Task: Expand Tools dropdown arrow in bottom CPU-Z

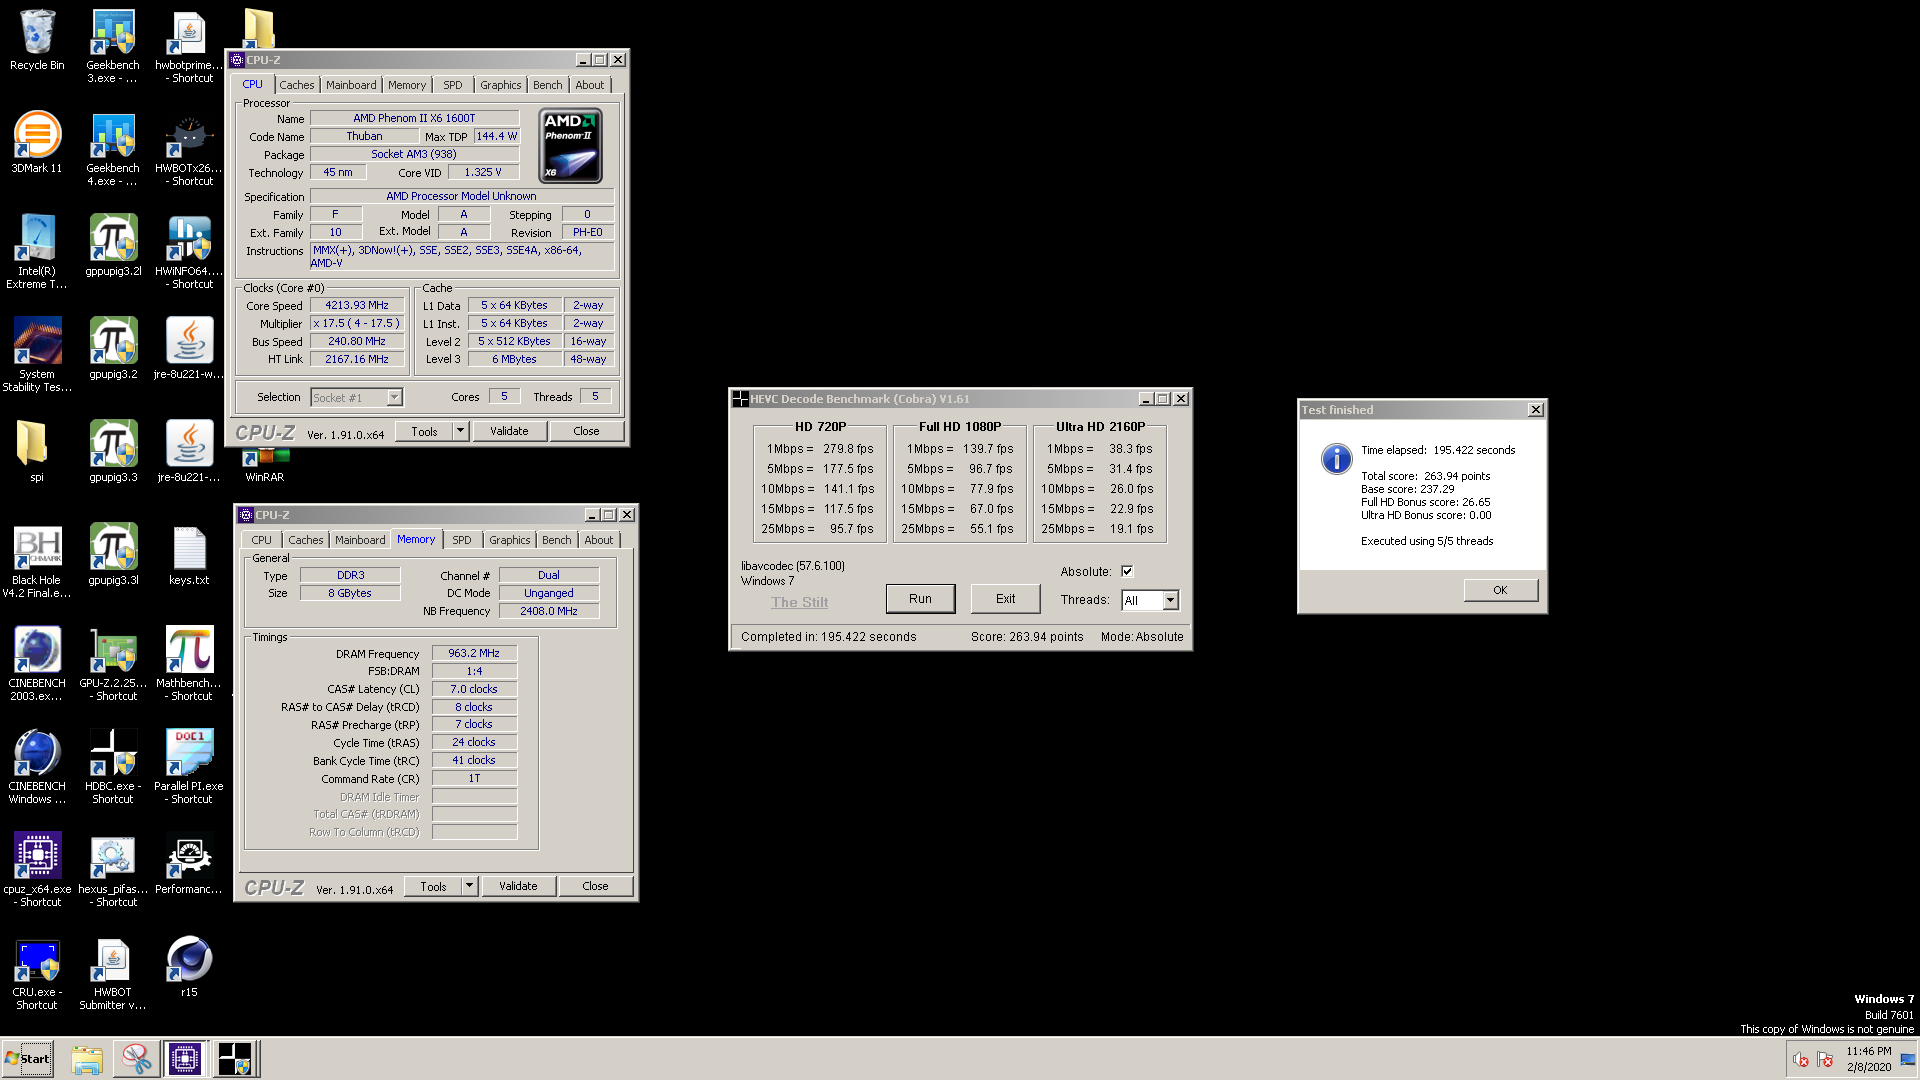Action: click(470, 886)
